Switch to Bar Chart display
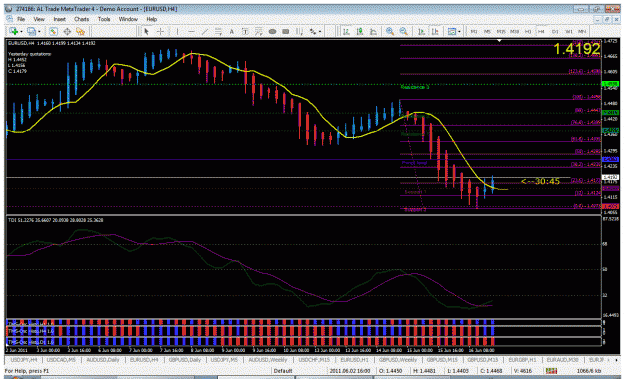 [346, 31]
